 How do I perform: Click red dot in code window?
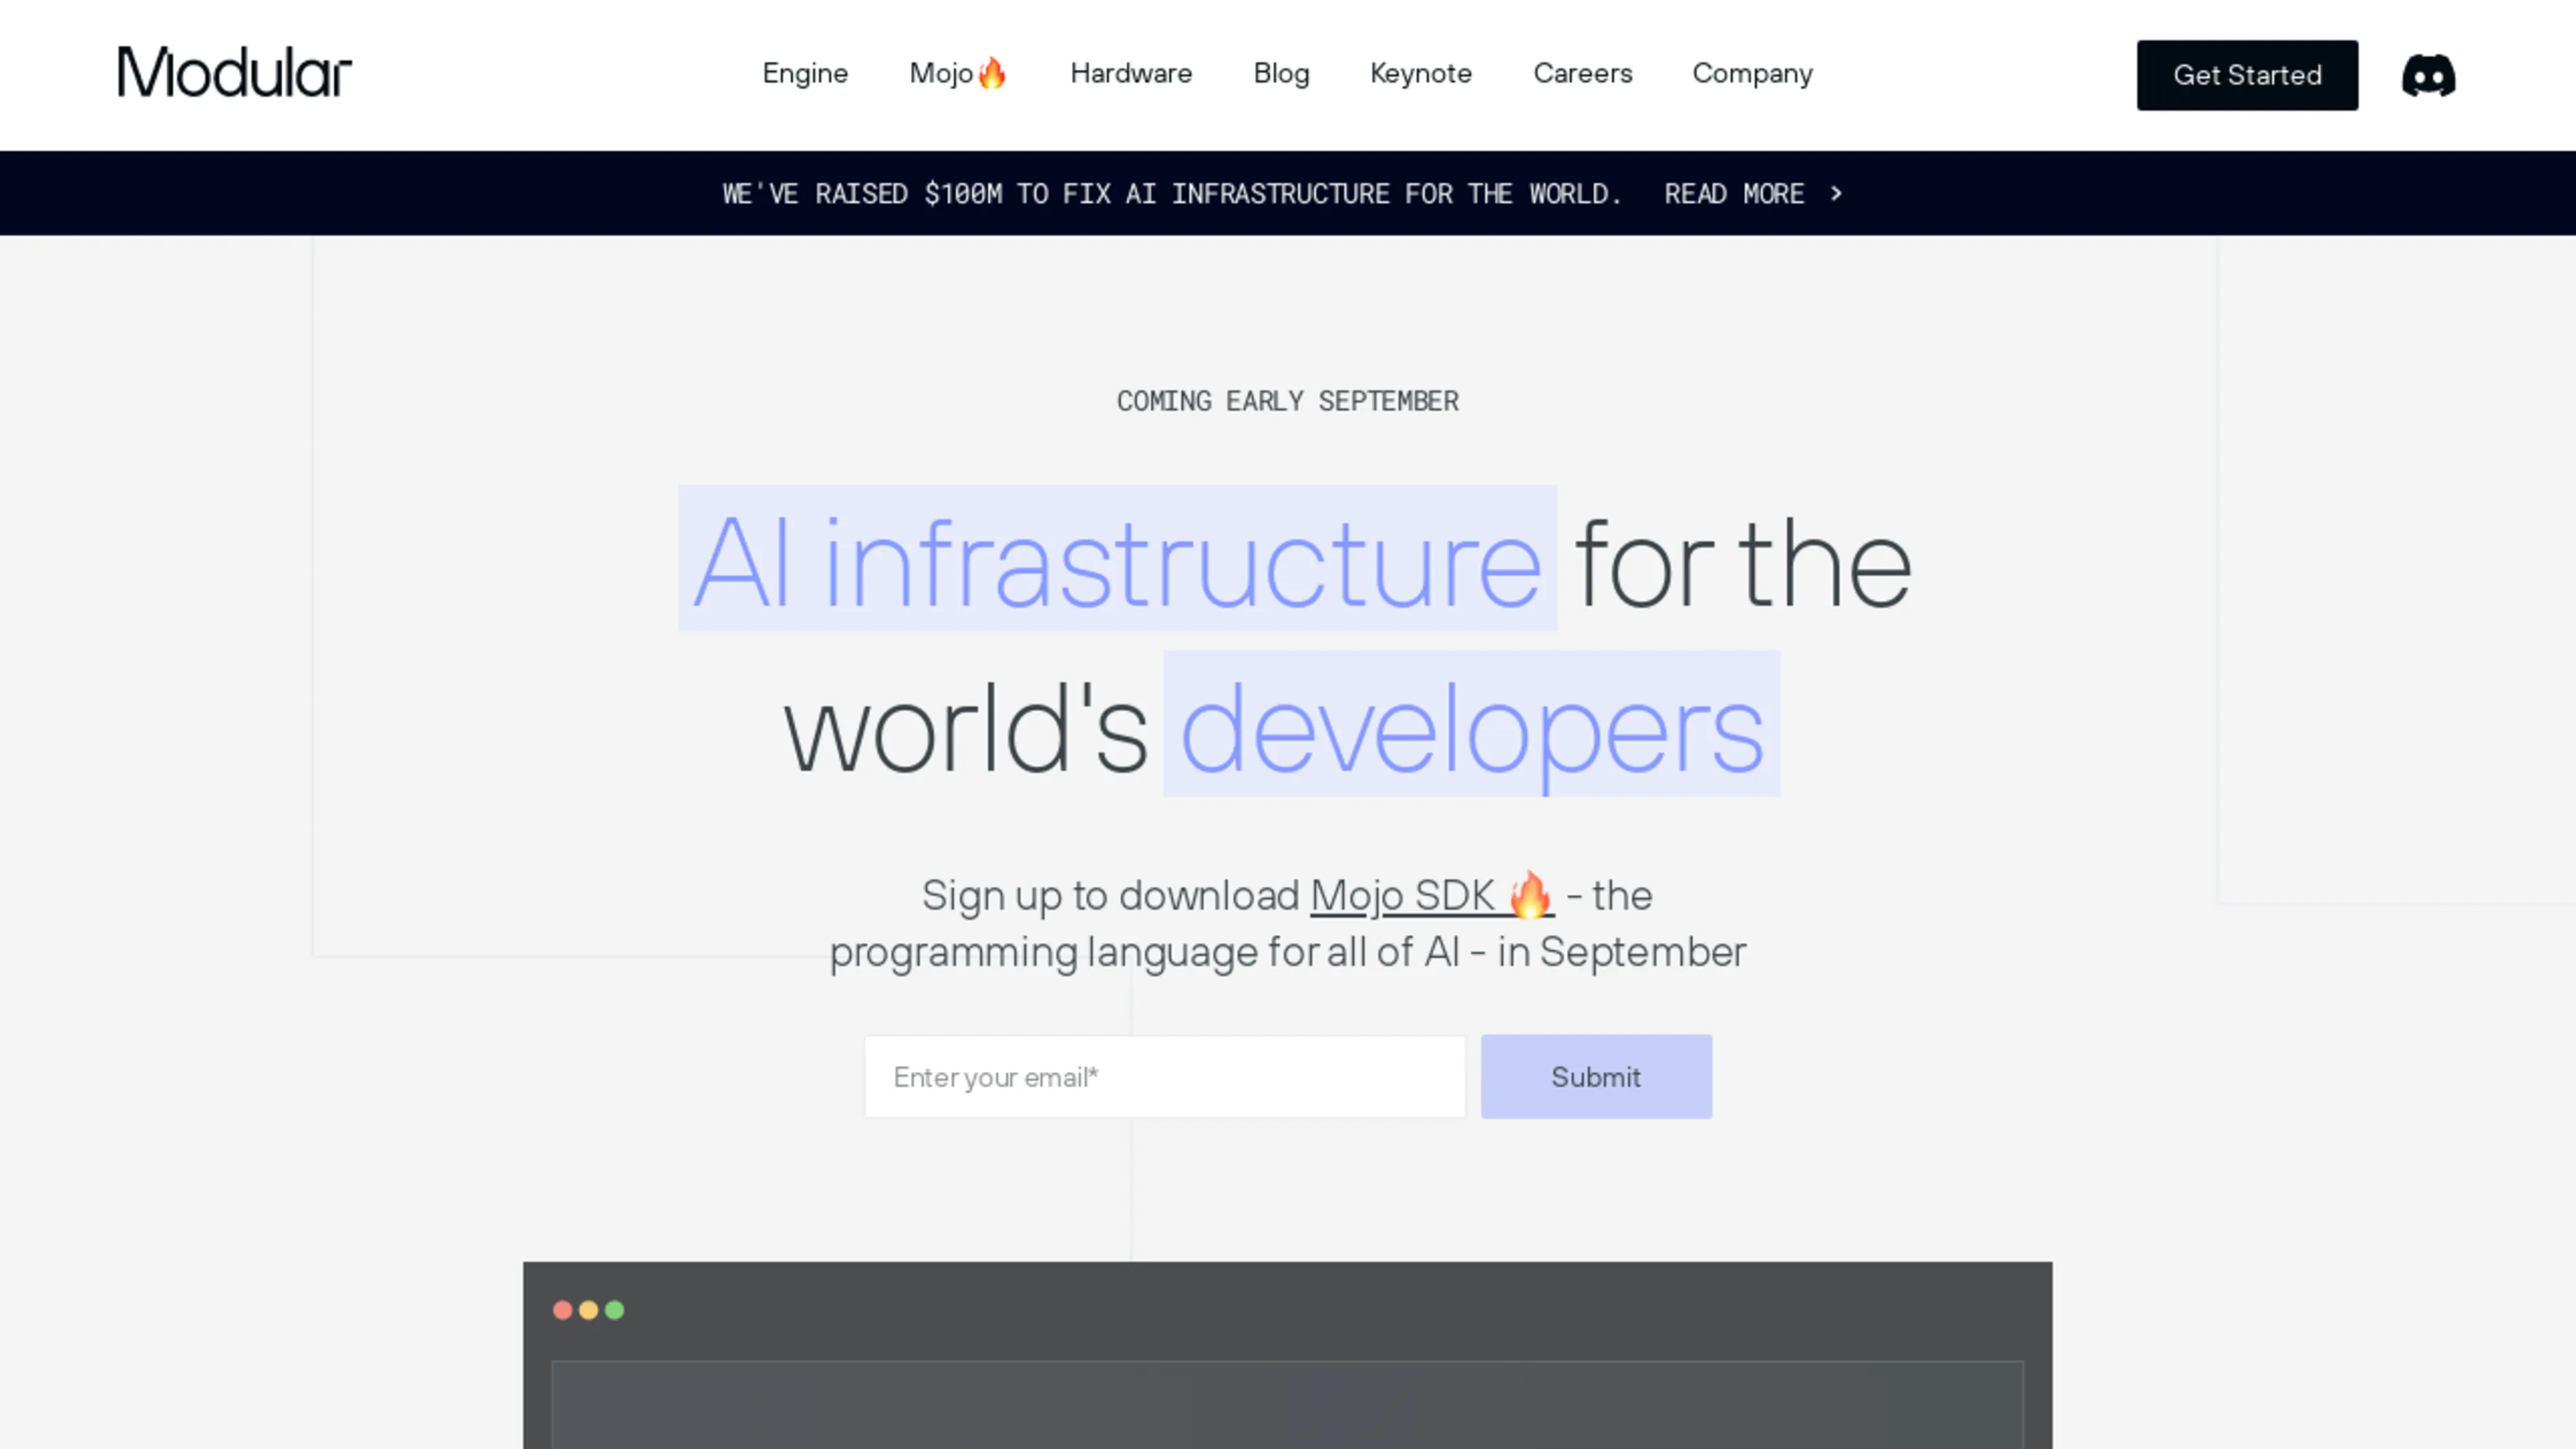tap(563, 1310)
